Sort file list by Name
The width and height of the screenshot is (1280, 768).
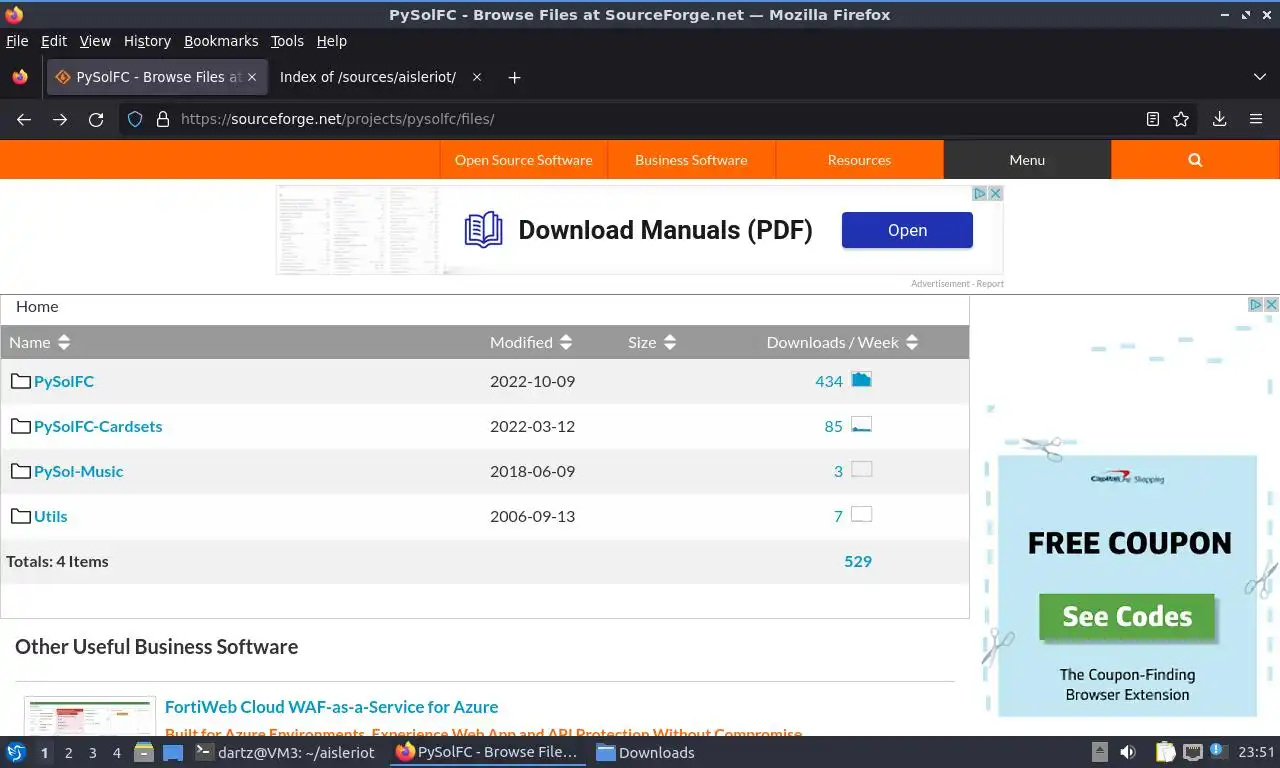[x=39, y=342]
